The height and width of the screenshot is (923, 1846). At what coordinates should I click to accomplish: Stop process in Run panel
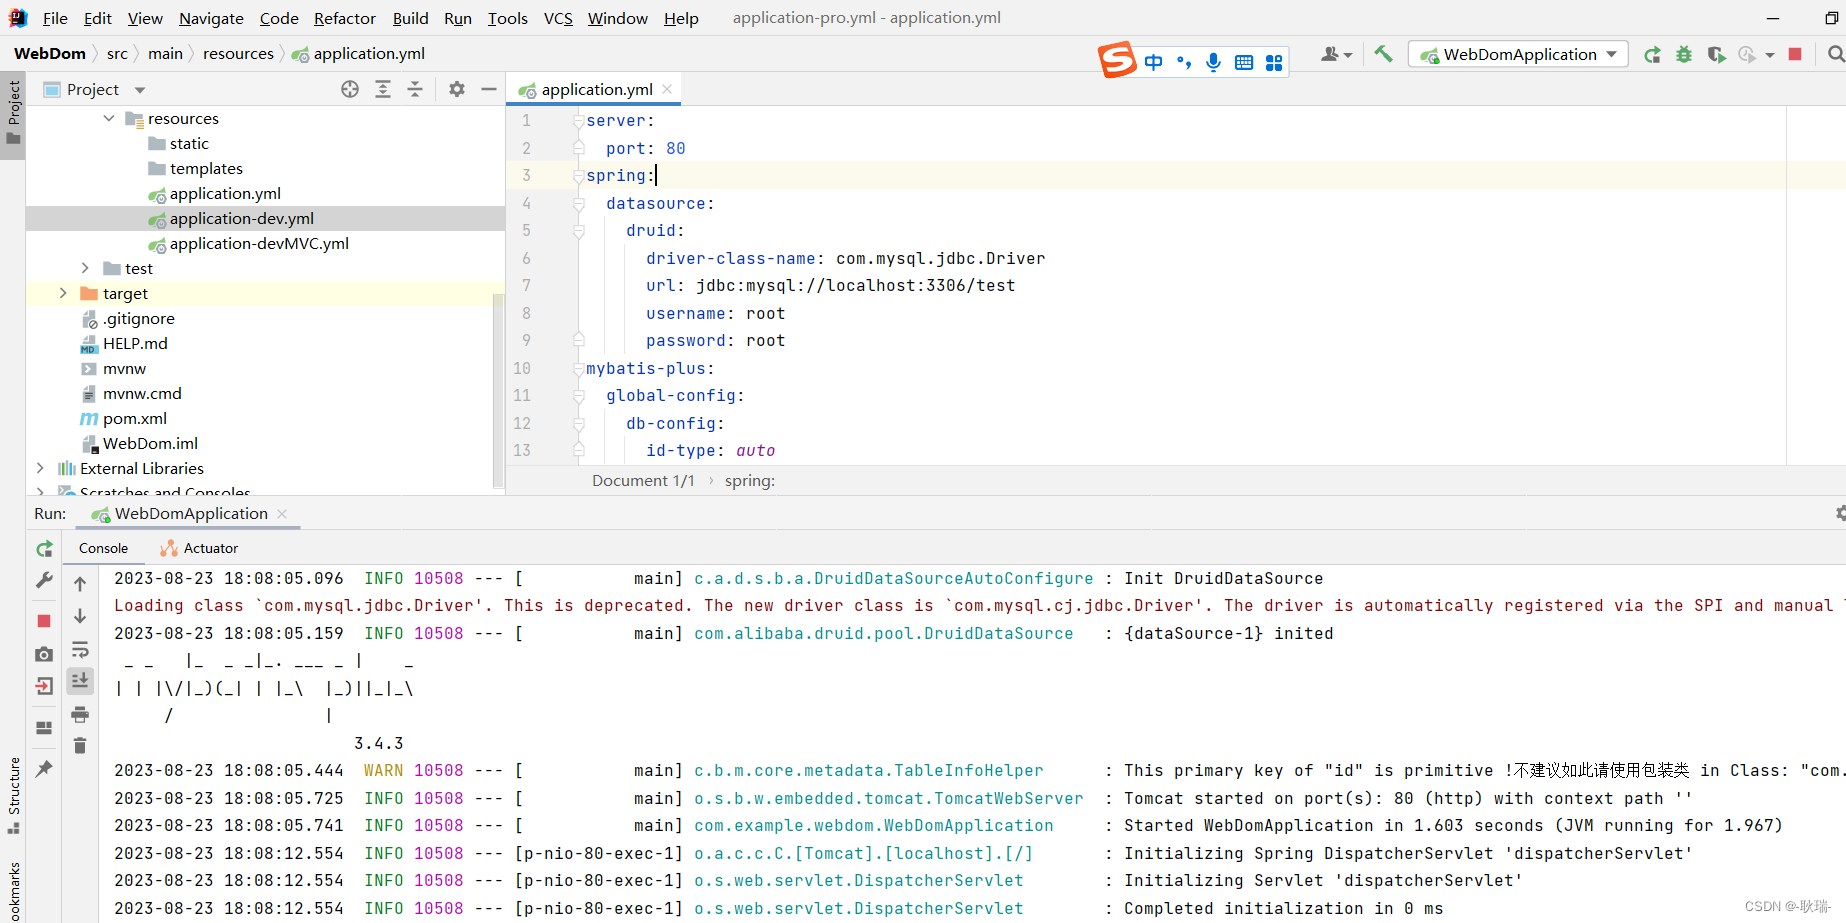pyautogui.click(x=44, y=621)
